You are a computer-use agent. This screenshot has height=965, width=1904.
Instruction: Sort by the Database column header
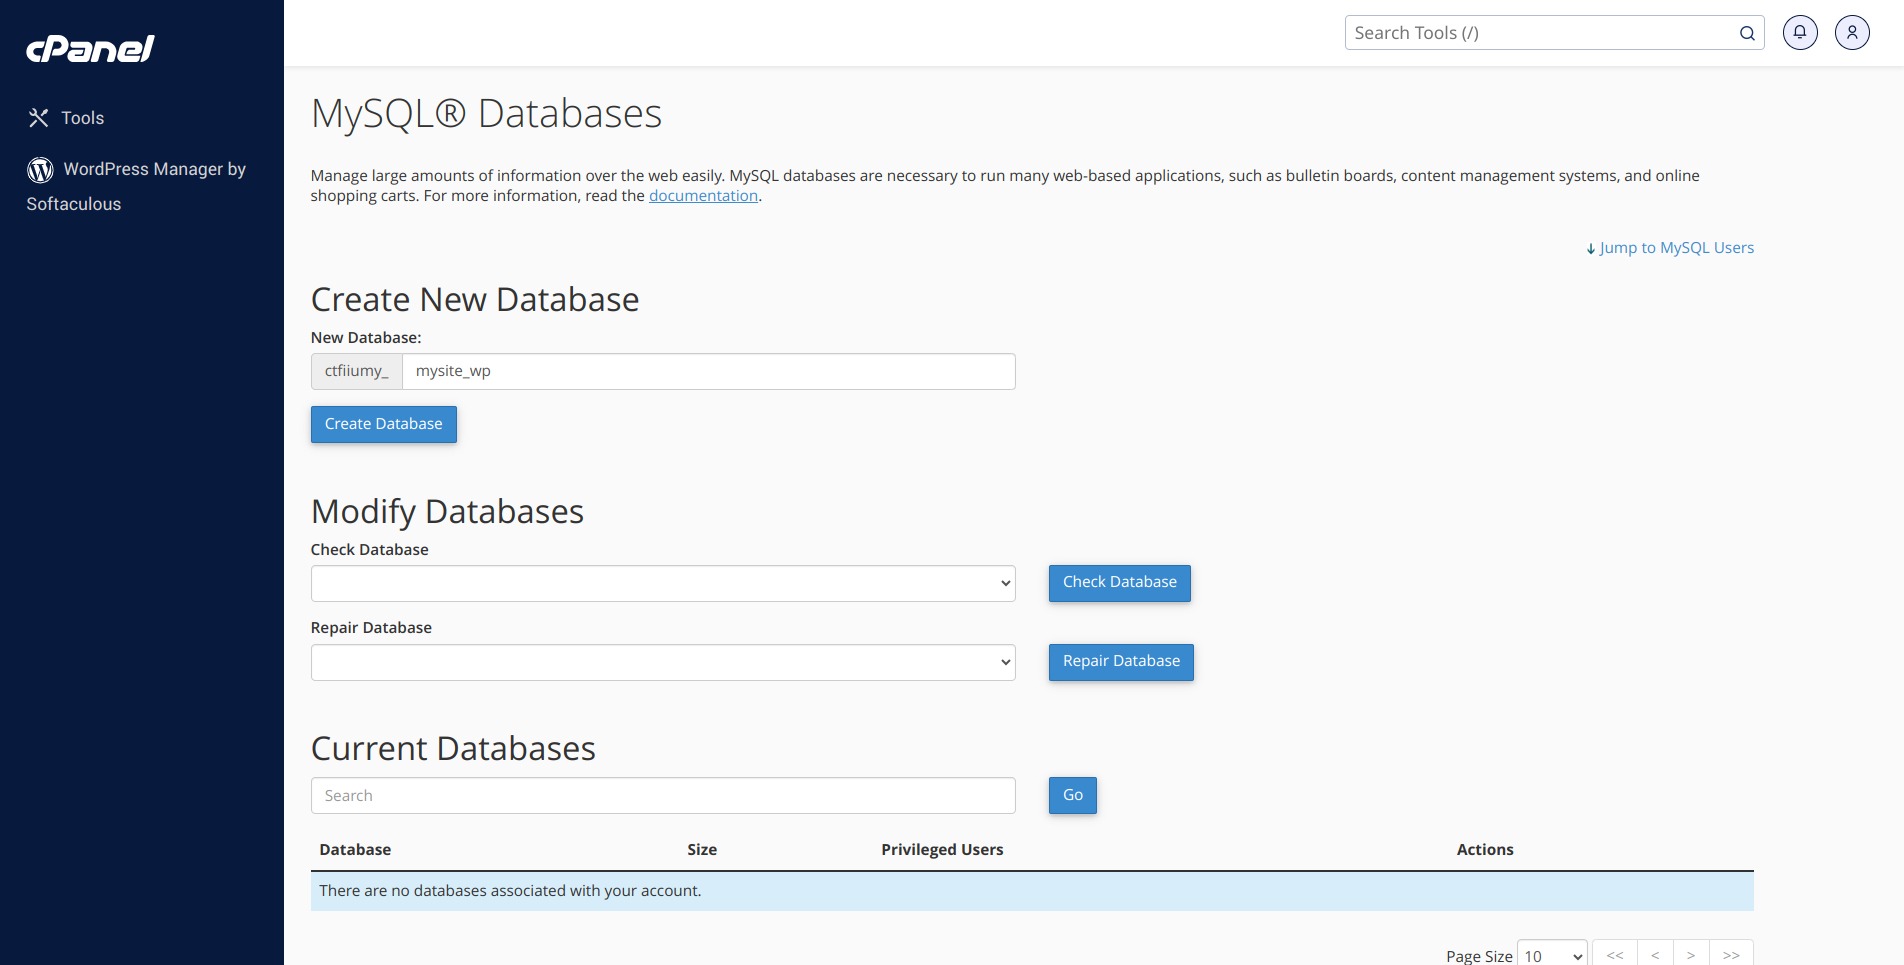coord(355,850)
